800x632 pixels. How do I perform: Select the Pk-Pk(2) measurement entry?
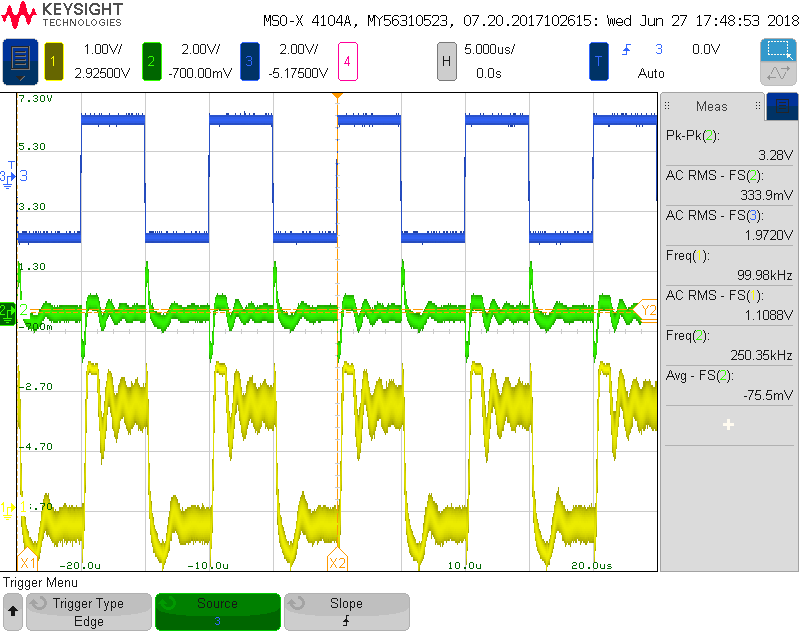(729, 145)
